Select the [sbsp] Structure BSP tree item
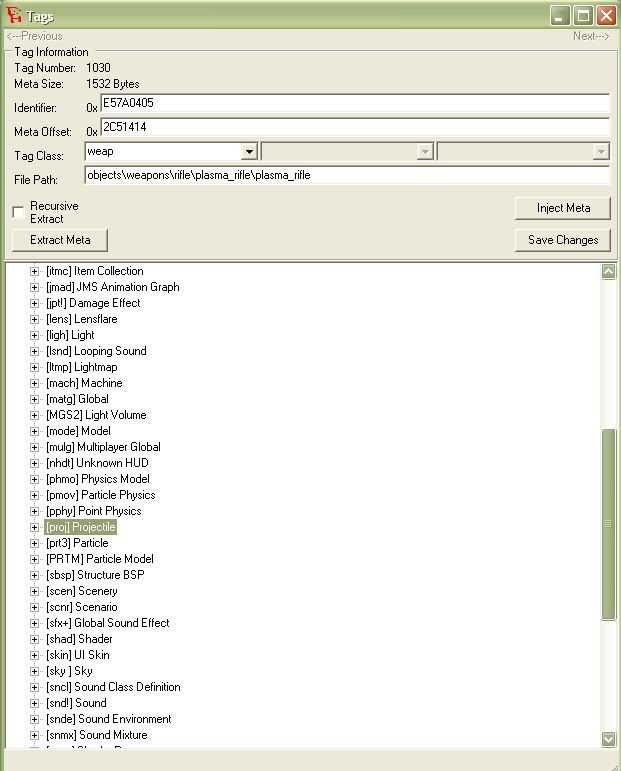621x771 pixels. (95, 575)
